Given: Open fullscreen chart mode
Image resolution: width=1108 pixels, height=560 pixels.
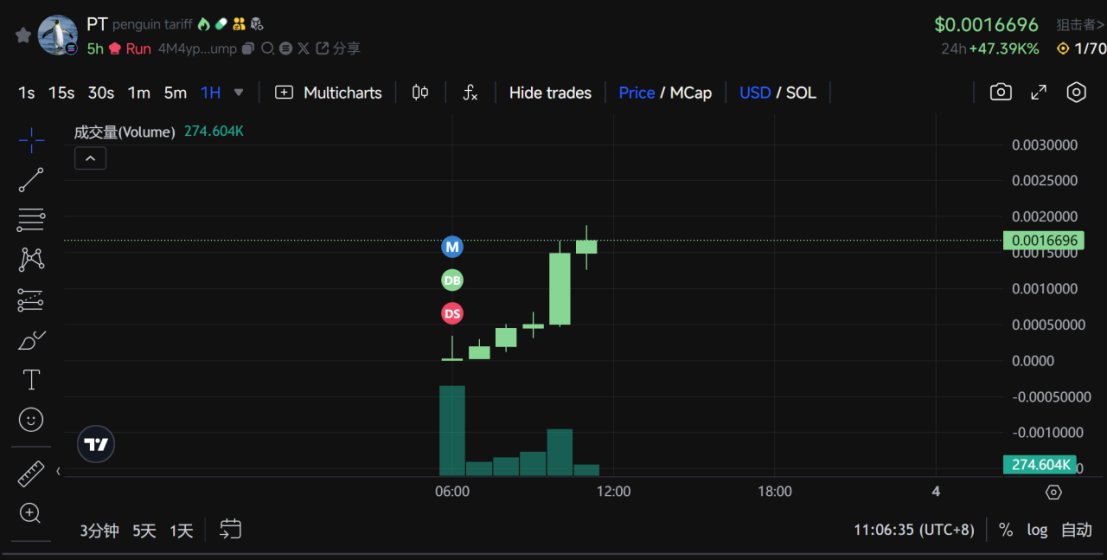Looking at the screenshot, I should click(x=1039, y=92).
